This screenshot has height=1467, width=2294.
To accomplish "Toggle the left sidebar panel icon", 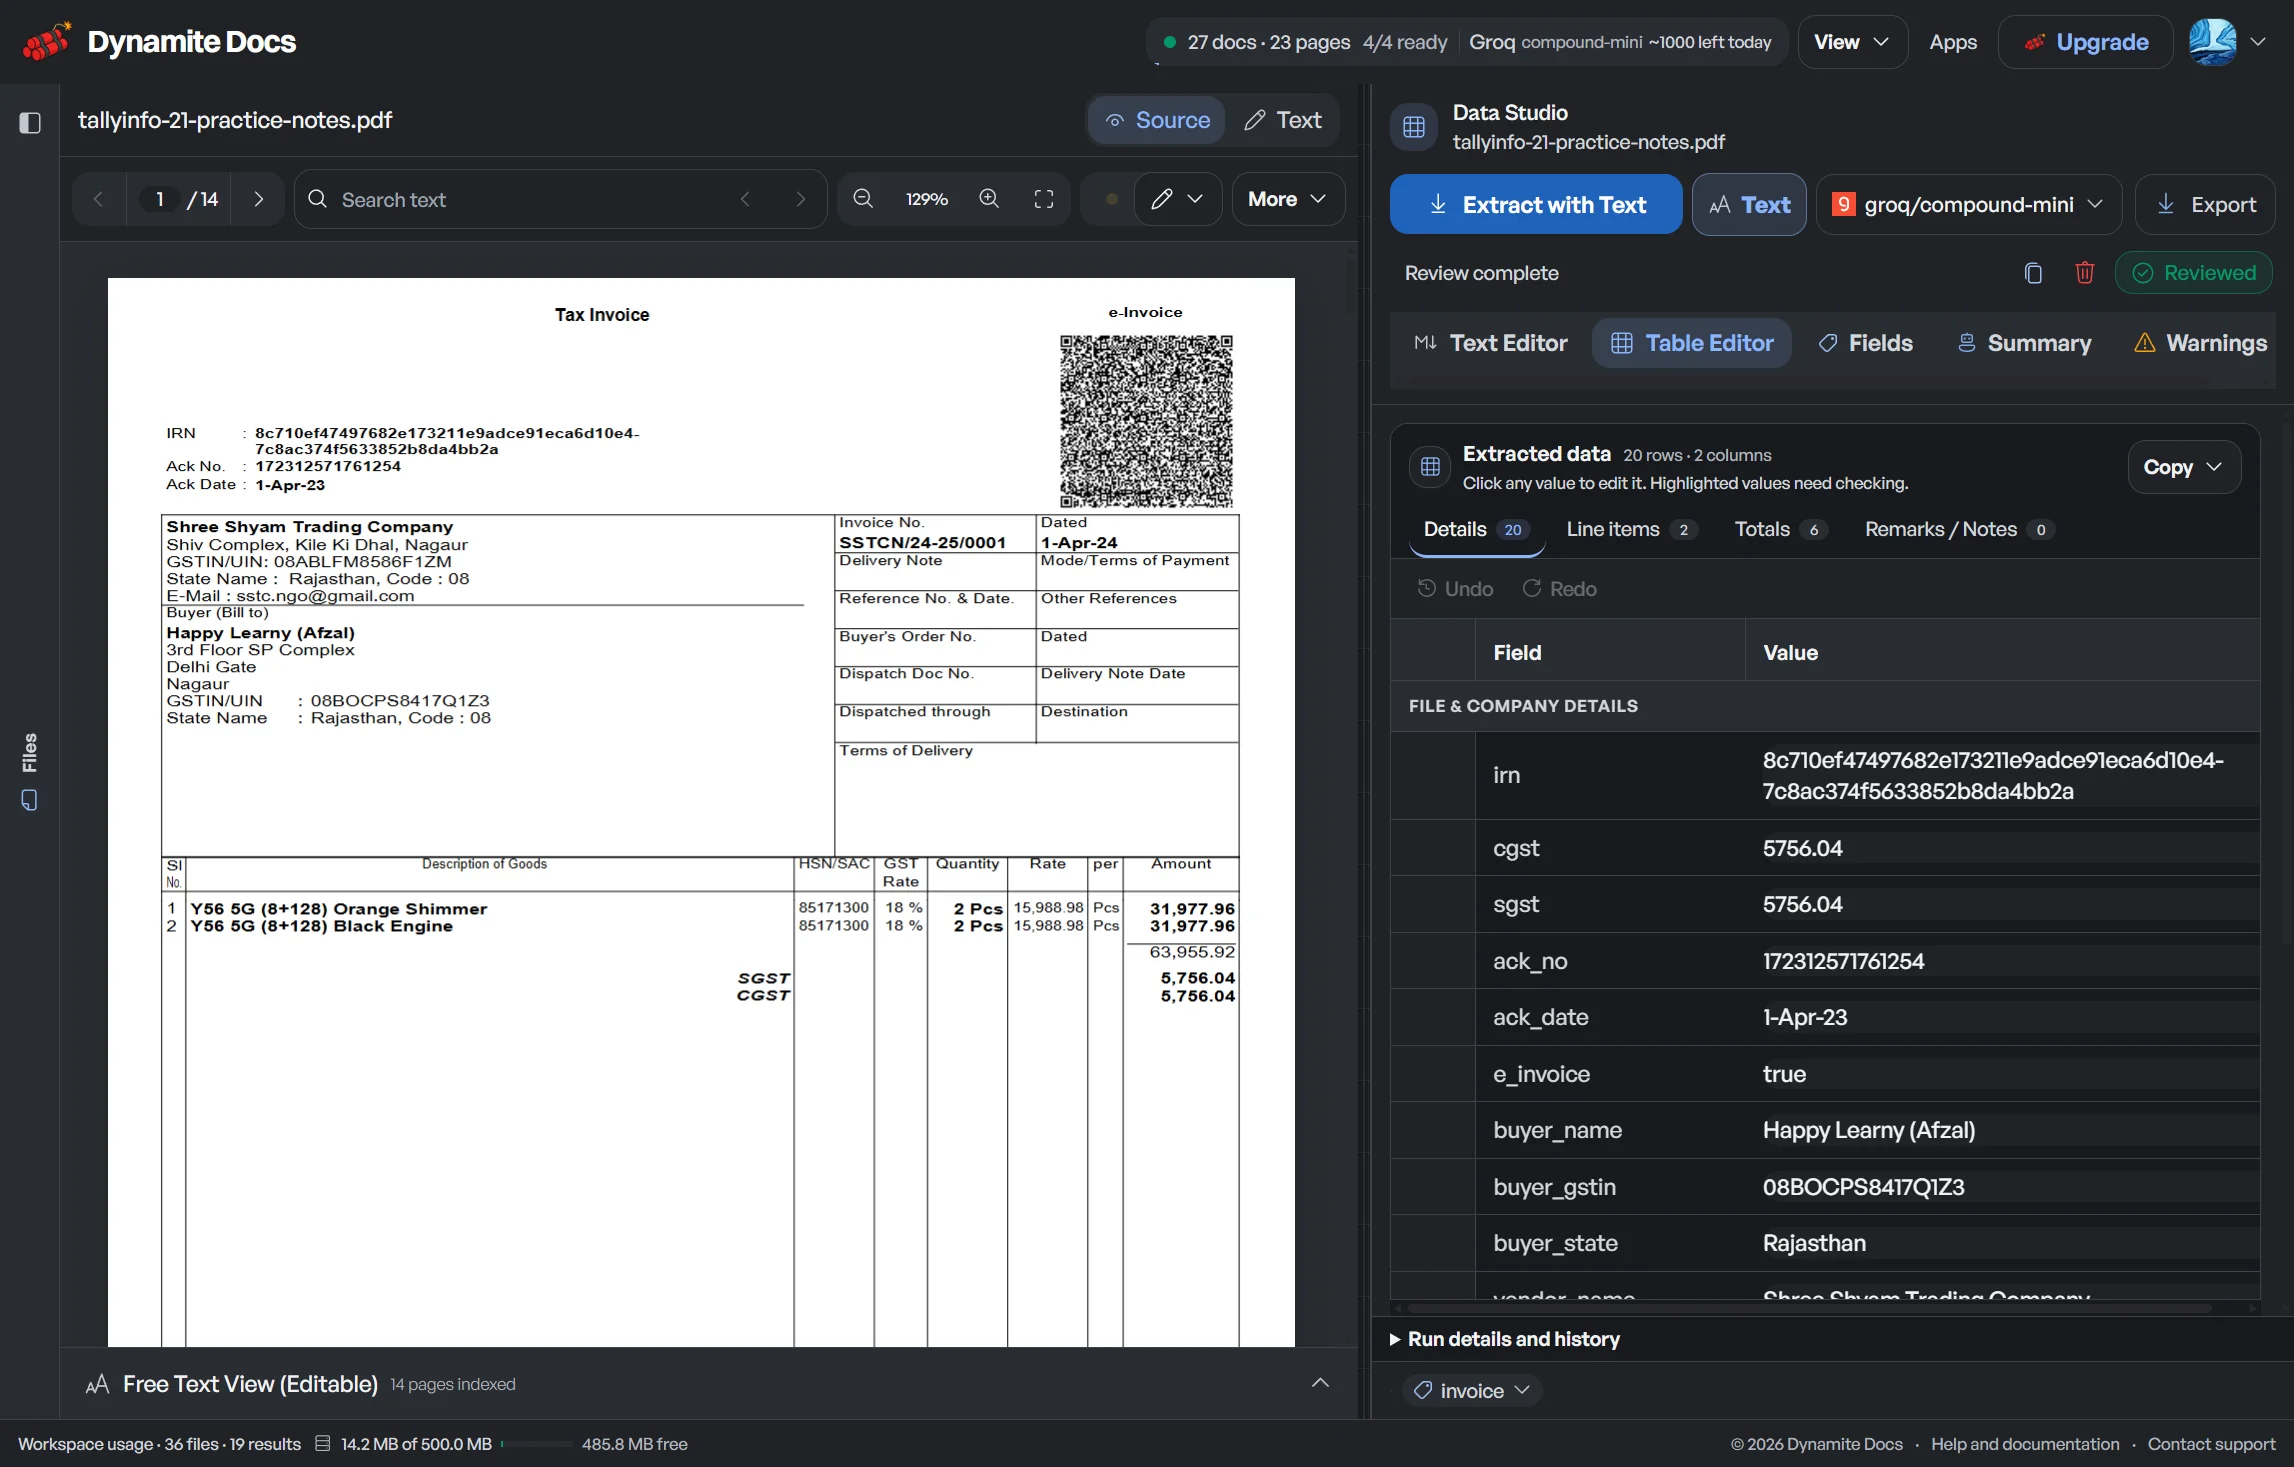I will pos(30,122).
